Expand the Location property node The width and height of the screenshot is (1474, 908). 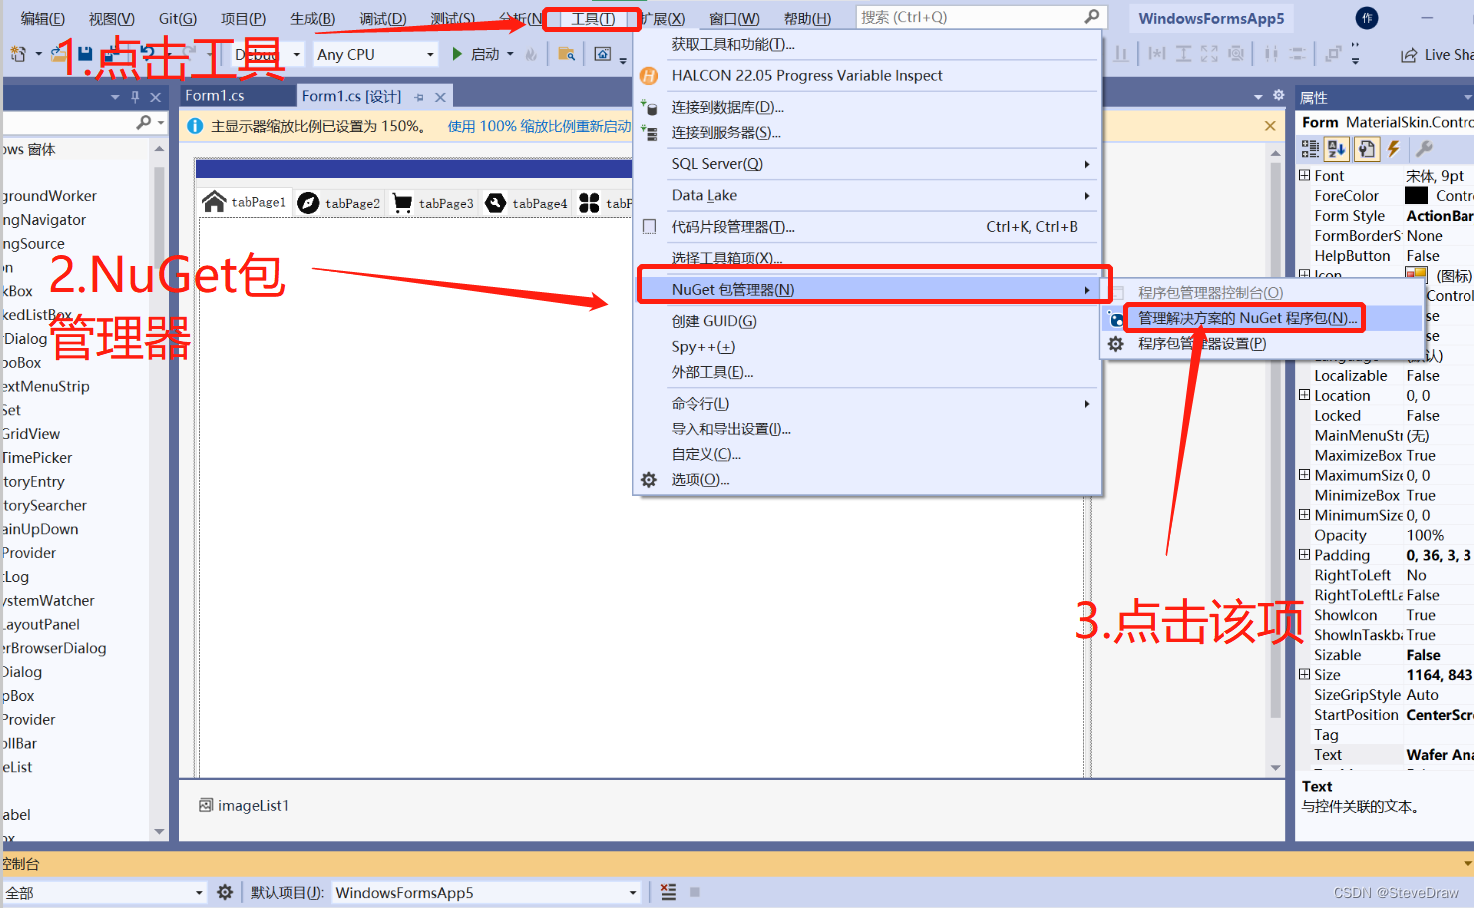1304,395
